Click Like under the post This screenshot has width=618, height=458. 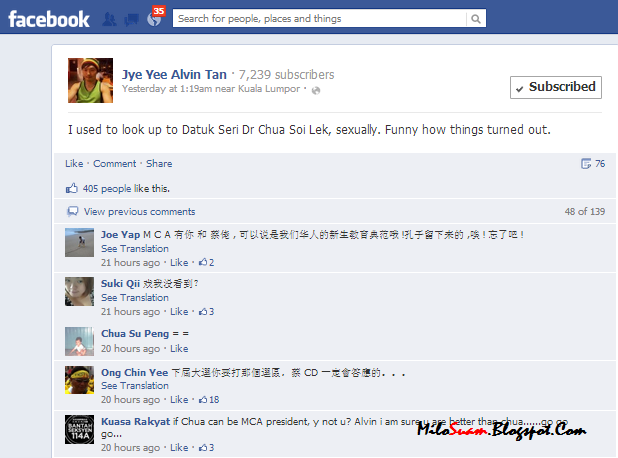74,164
